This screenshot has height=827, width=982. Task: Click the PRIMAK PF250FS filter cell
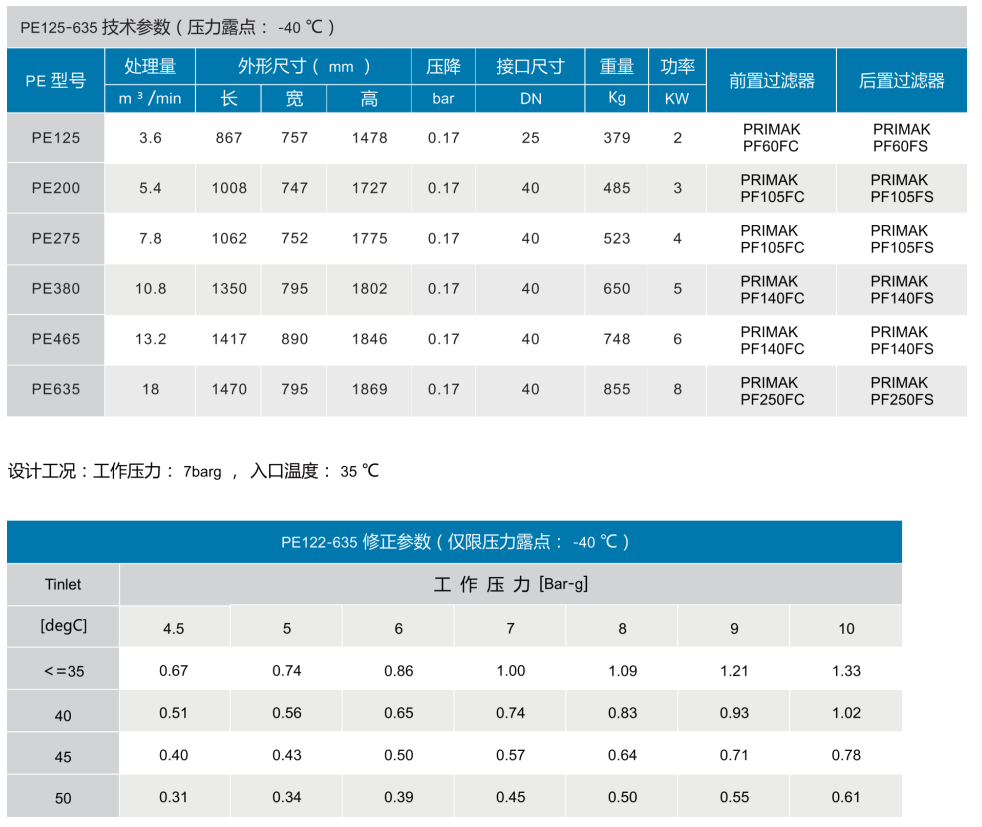pos(901,391)
